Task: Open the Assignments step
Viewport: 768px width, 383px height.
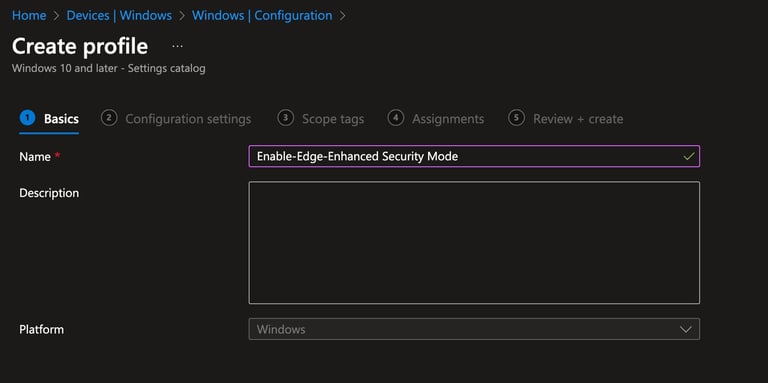Action: (x=436, y=119)
